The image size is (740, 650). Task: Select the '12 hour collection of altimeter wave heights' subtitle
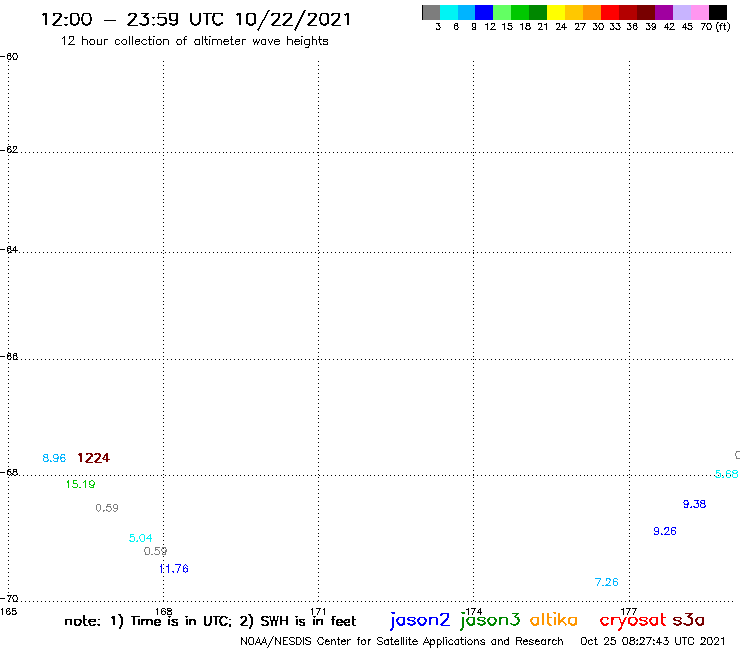[x=194, y=41]
